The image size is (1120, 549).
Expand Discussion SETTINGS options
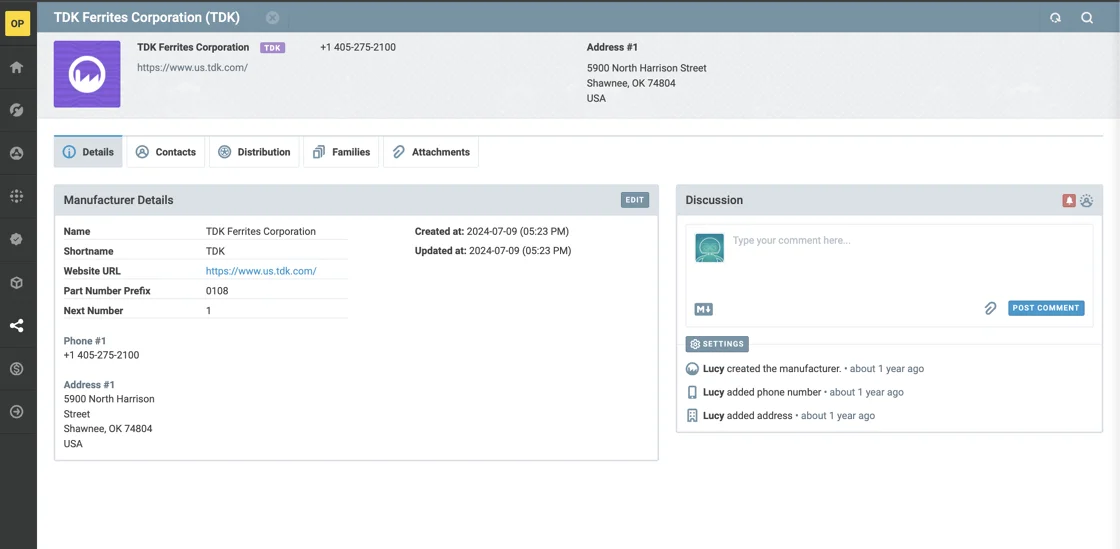tap(717, 344)
